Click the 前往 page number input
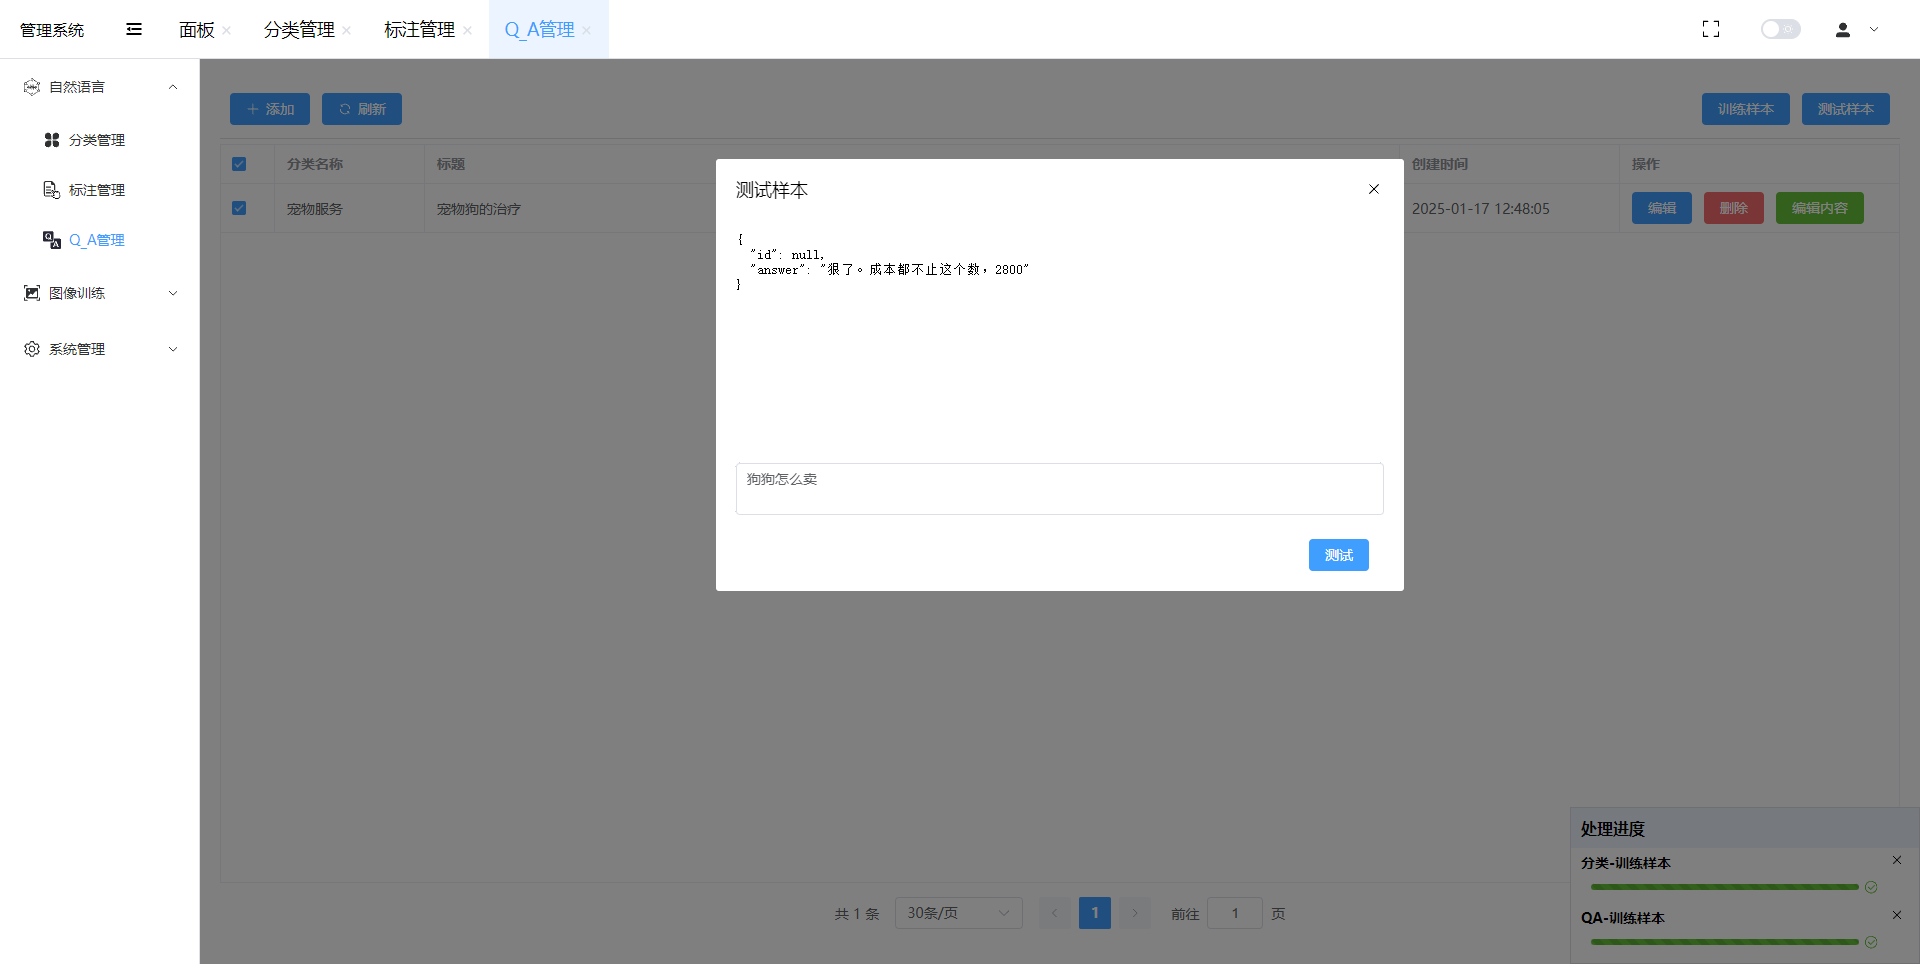The width and height of the screenshot is (1920, 964). [1235, 913]
